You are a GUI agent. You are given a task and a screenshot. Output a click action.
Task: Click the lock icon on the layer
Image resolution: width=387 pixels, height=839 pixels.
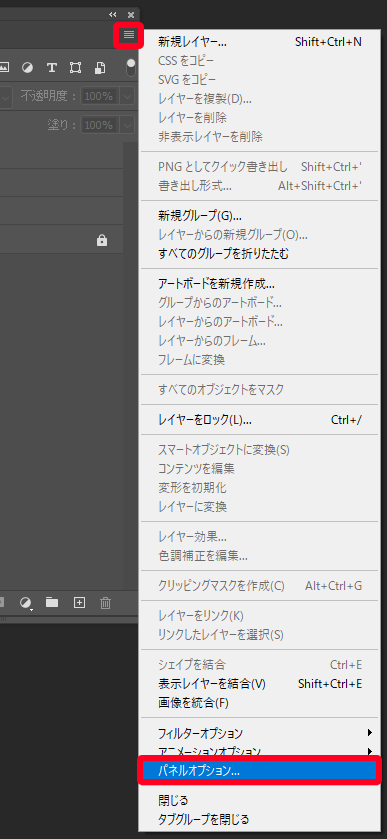[x=102, y=241]
